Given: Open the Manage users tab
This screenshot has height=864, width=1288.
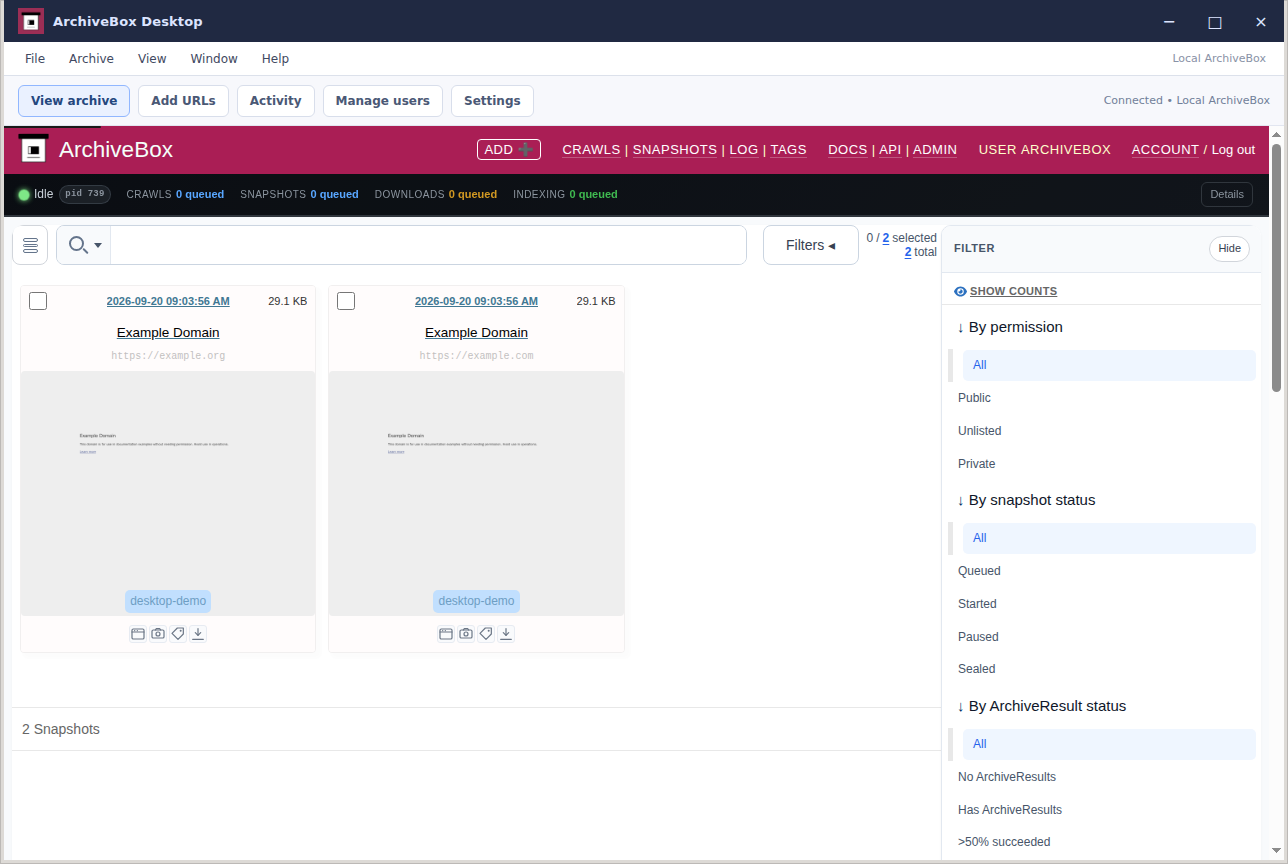Looking at the screenshot, I should 383,101.
